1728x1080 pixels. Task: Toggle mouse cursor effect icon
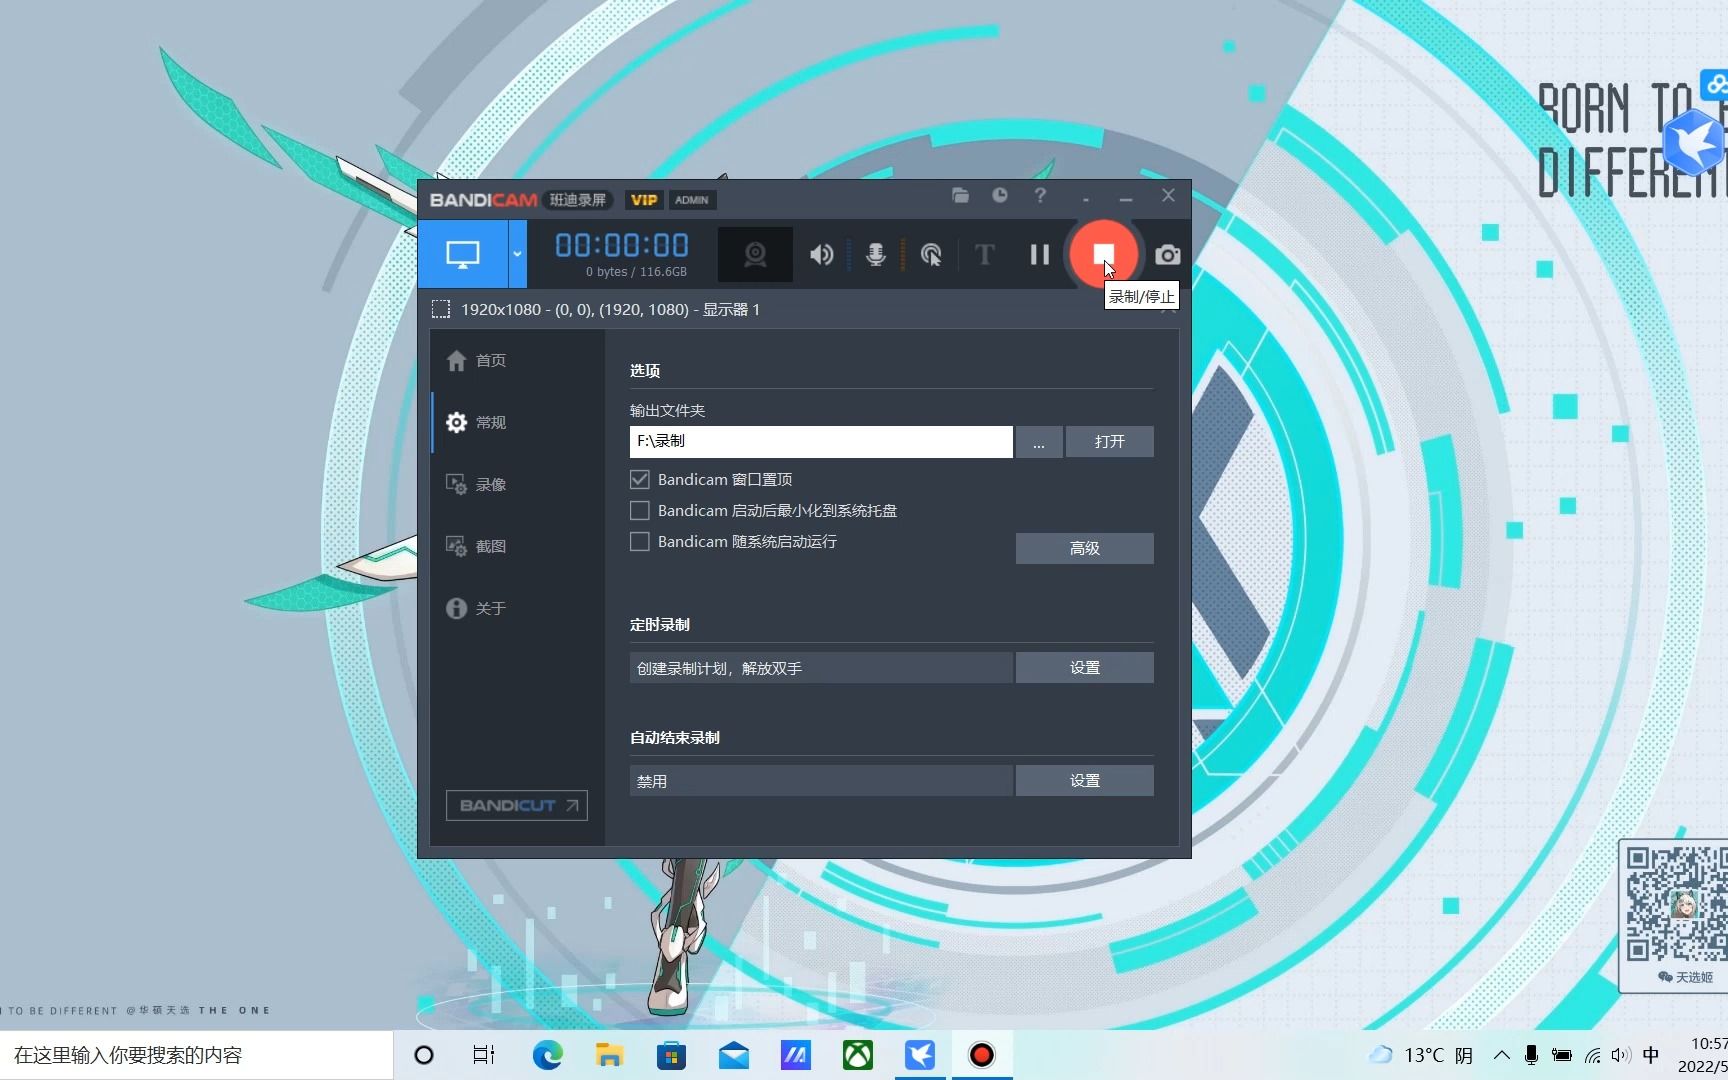pos(931,255)
